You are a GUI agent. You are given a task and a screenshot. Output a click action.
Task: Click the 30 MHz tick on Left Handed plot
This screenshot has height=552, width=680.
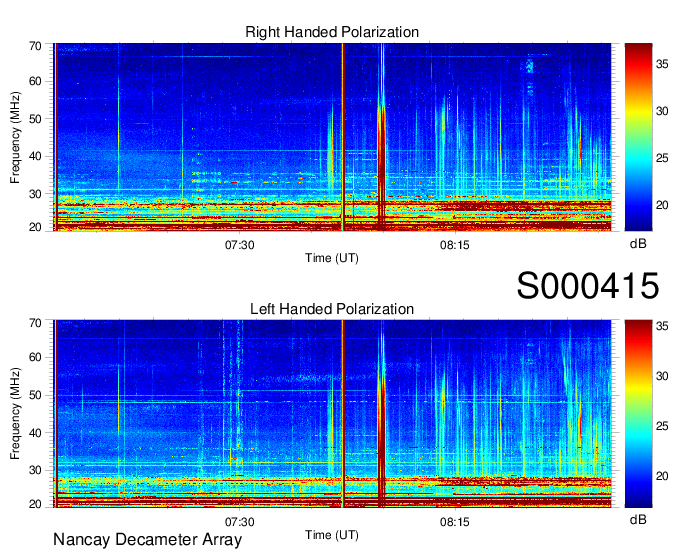point(35,470)
